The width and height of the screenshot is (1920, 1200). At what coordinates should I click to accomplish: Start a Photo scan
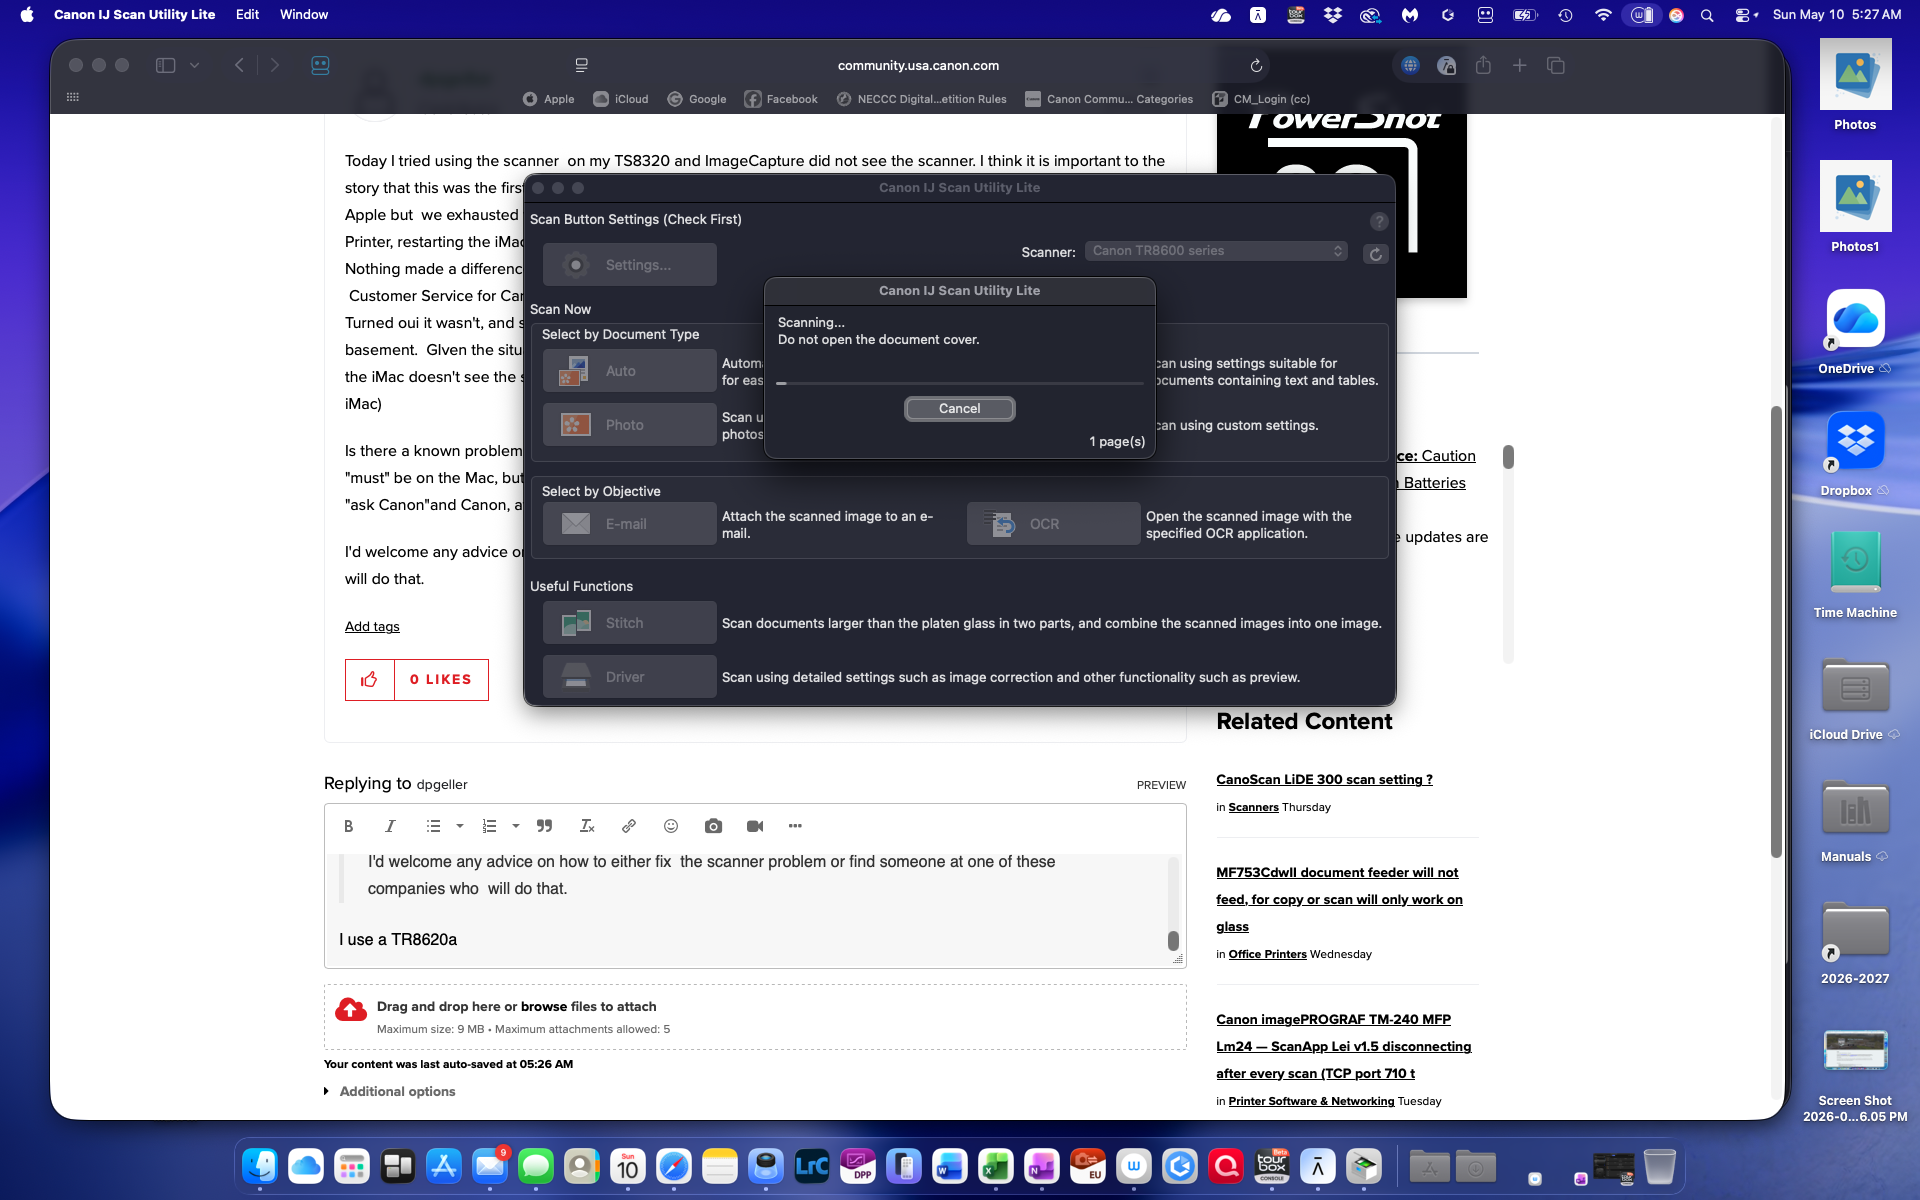tap(629, 425)
